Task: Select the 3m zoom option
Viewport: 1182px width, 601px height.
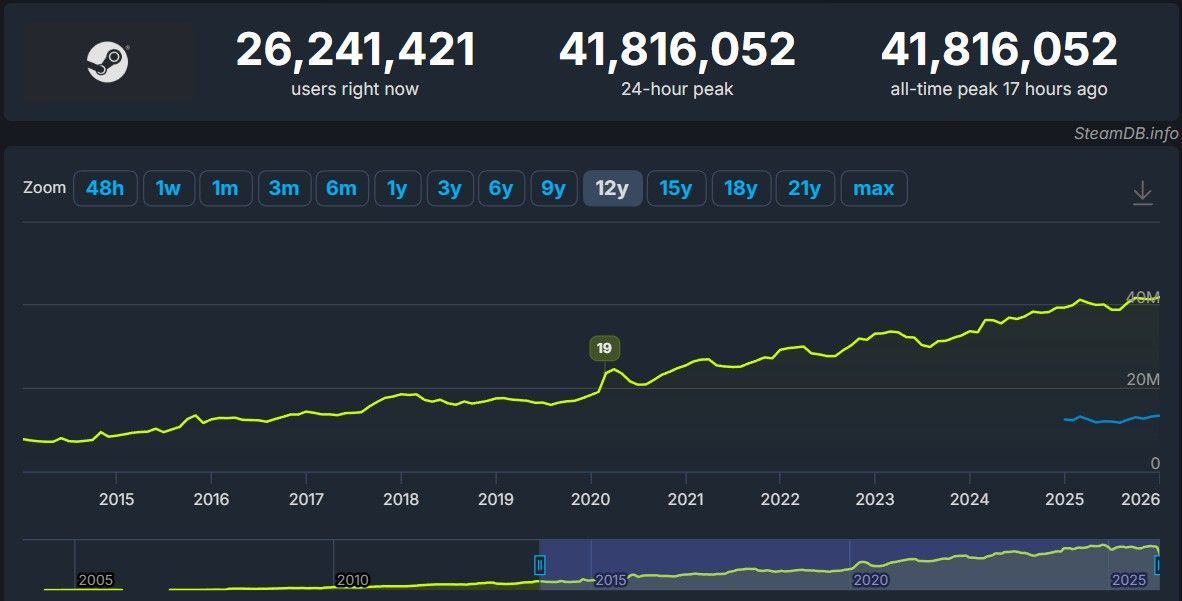Action: pyautogui.click(x=284, y=188)
